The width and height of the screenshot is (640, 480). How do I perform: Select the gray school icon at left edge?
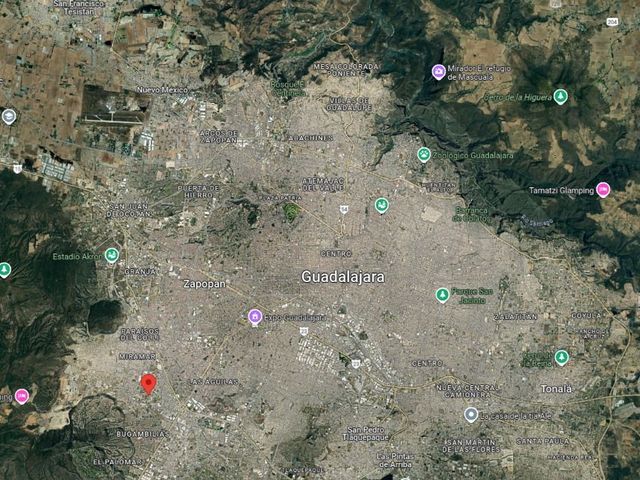(x=9, y=117)
